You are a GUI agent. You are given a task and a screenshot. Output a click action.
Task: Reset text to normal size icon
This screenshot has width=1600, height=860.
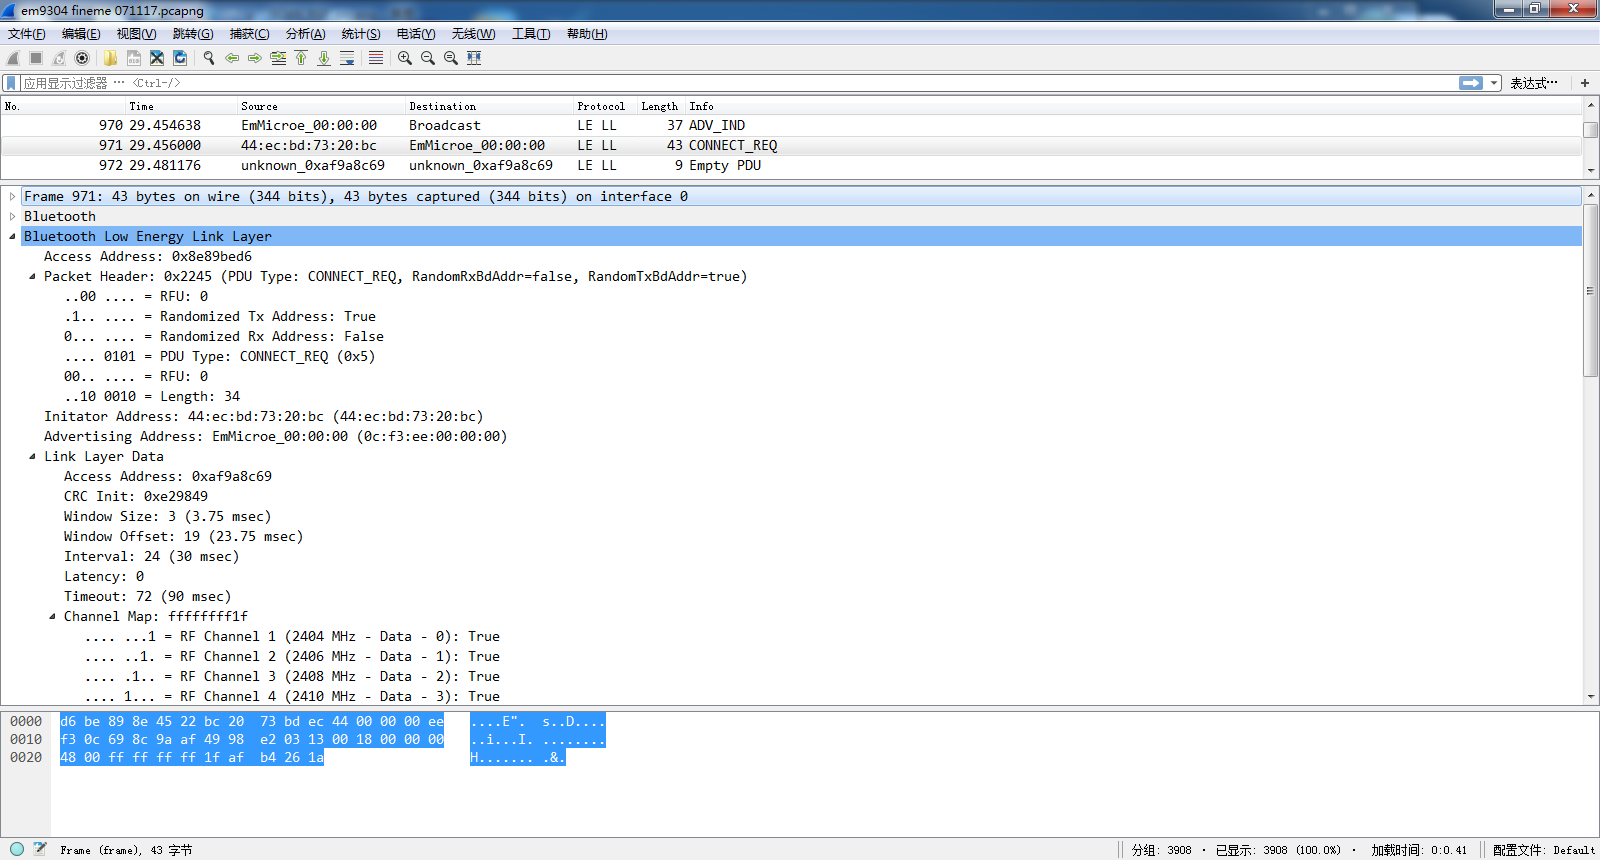point(451,58)
